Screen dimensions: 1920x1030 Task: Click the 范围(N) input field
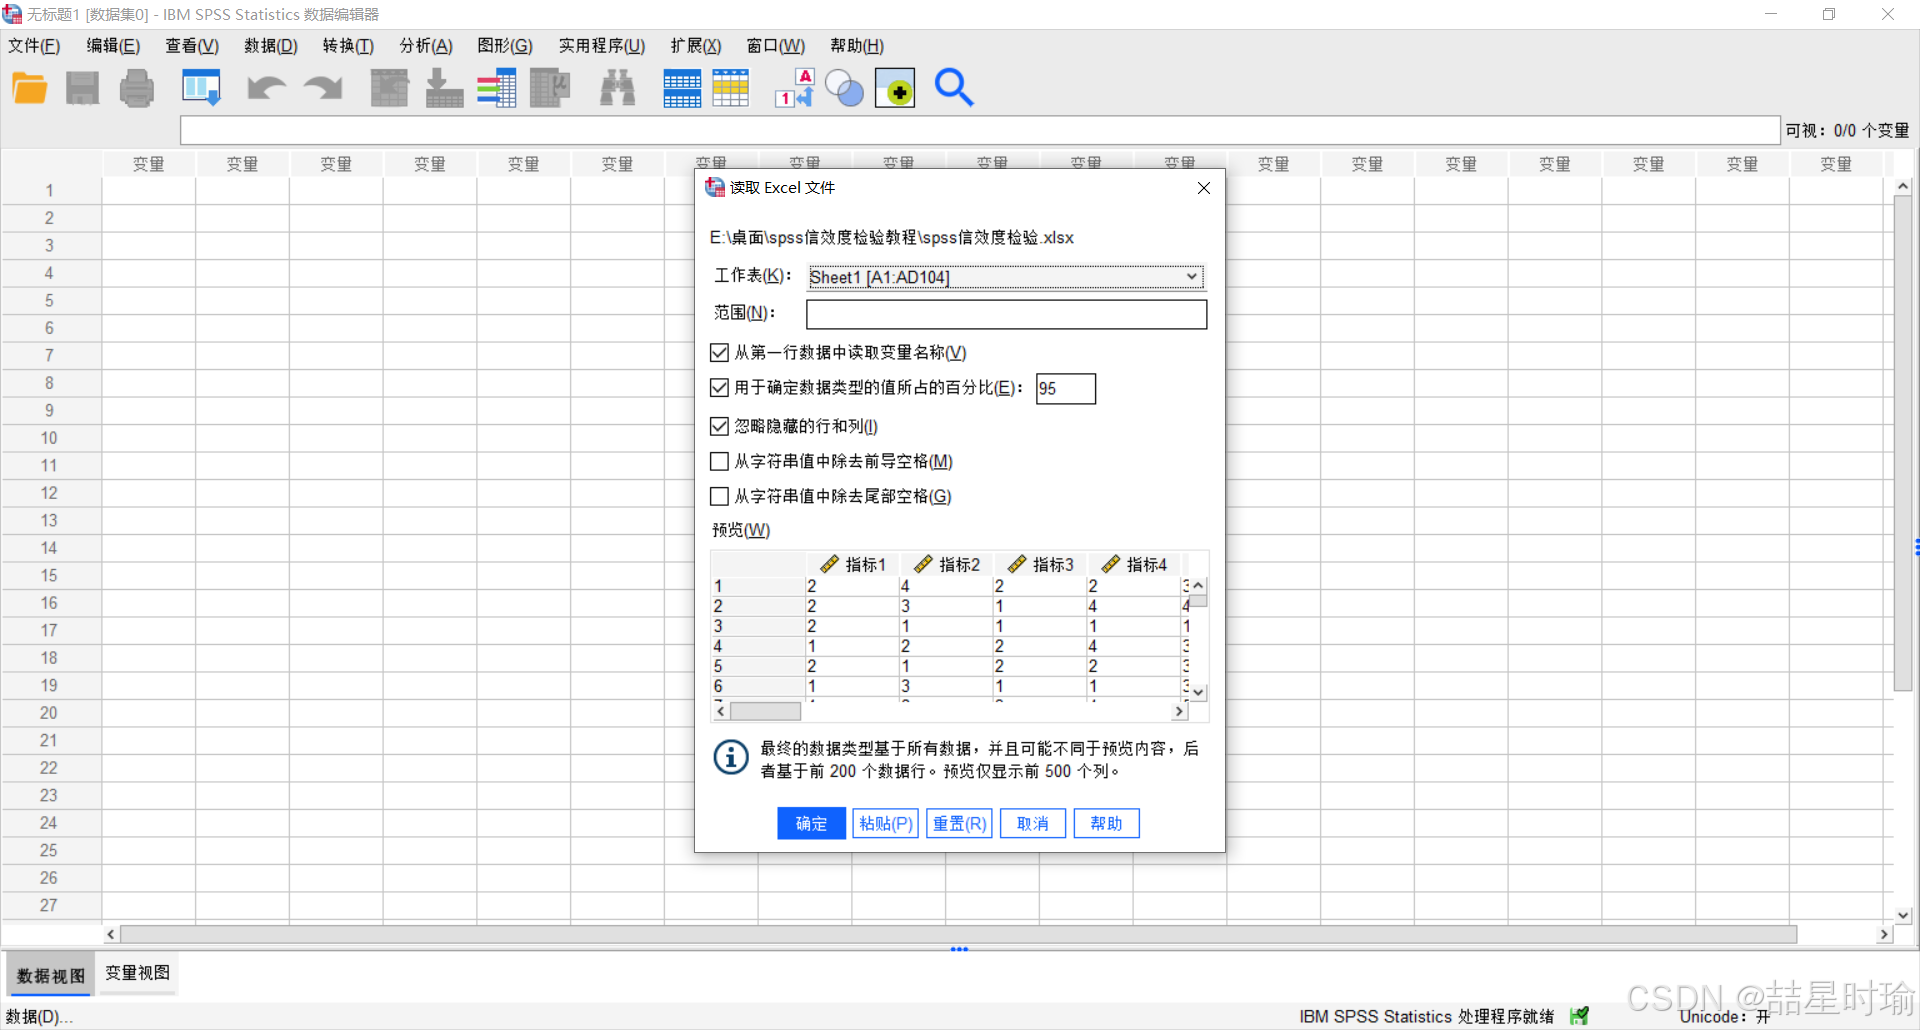pyautogui.click(x=1006, y=314)
